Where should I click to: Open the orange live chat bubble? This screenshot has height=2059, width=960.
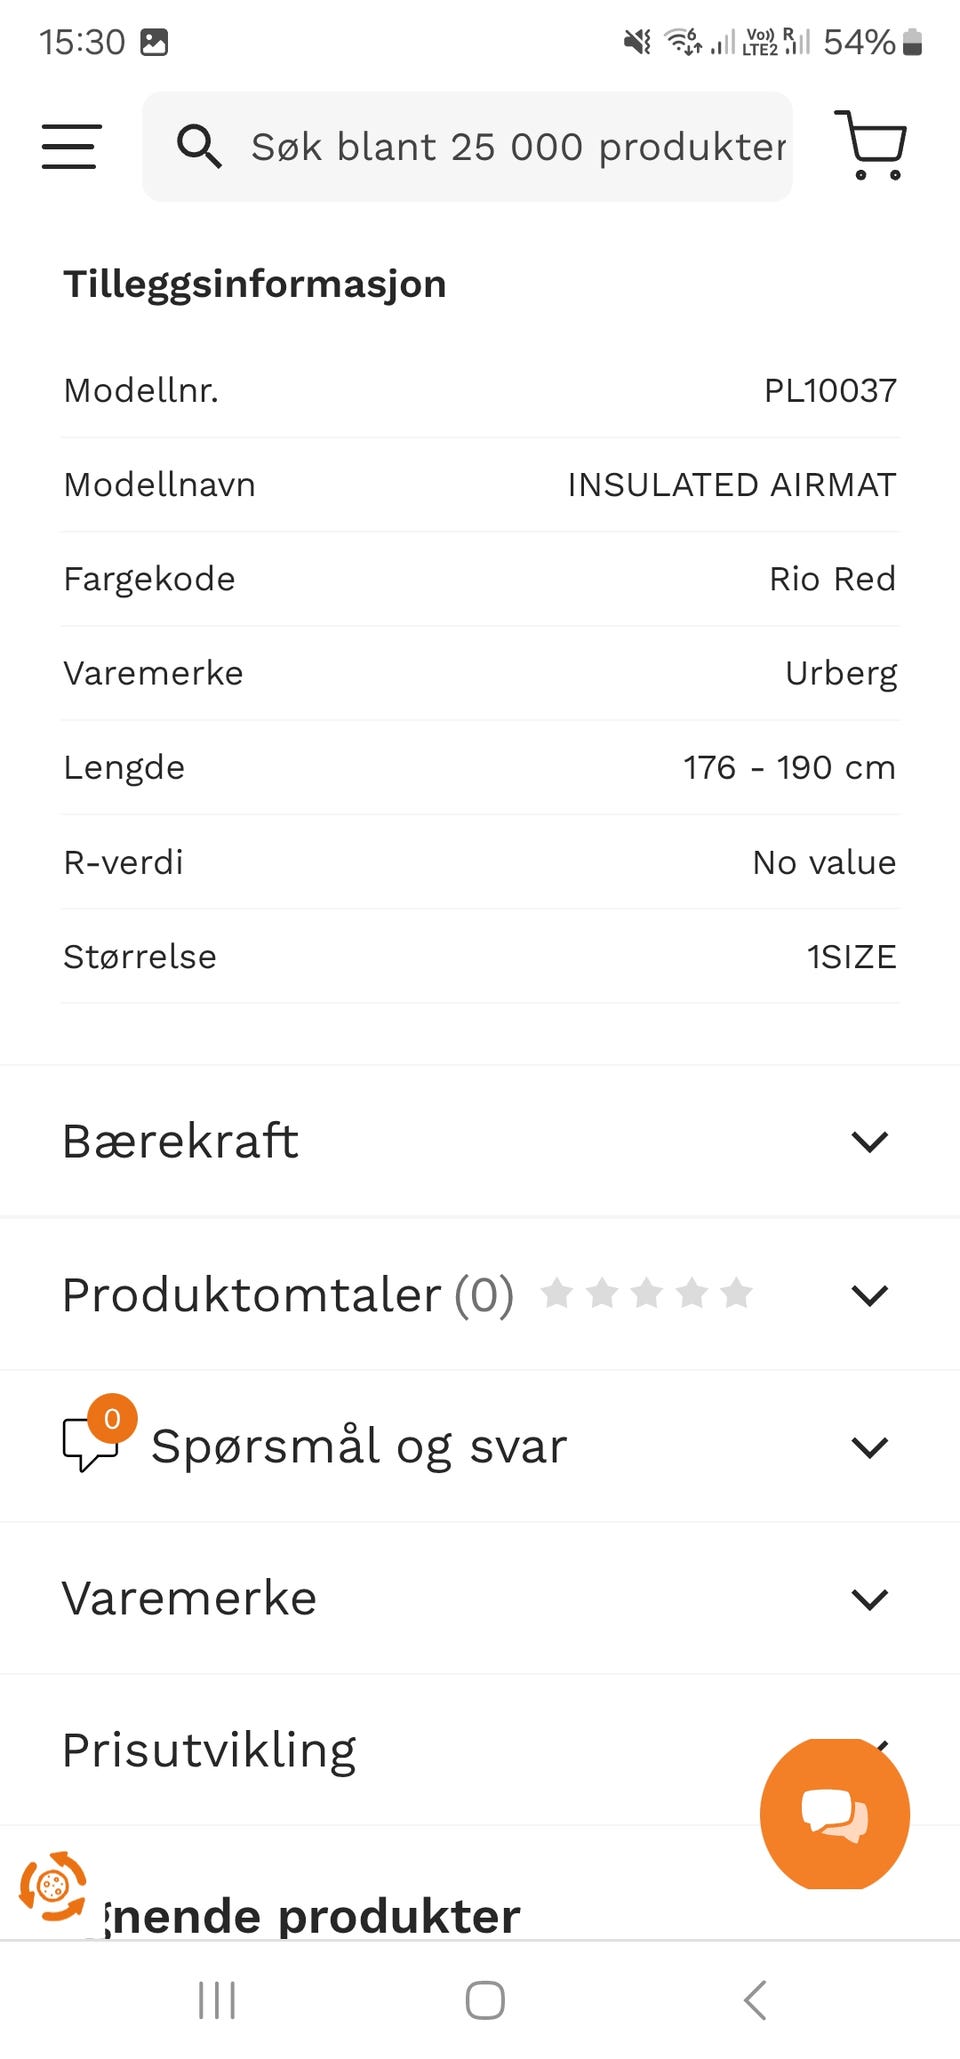pyautogui.click(x=835, y=1813)
